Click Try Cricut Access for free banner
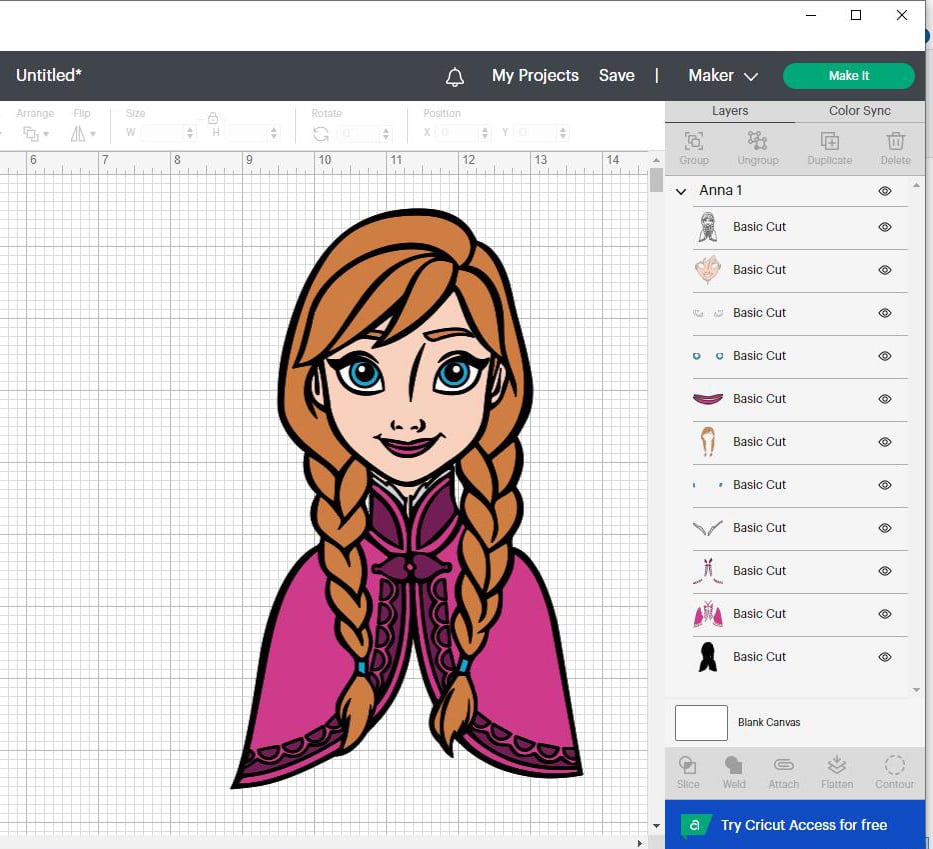 [x=795, y=825]
